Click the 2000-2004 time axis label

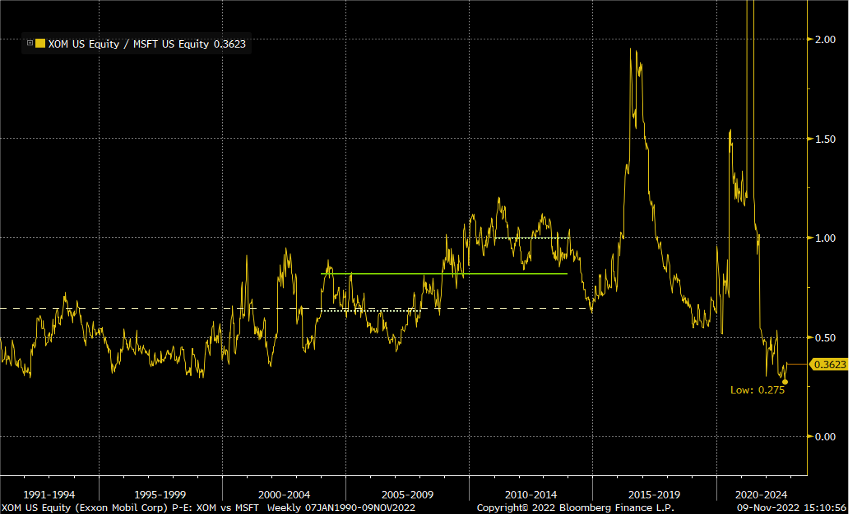point(284,495)
